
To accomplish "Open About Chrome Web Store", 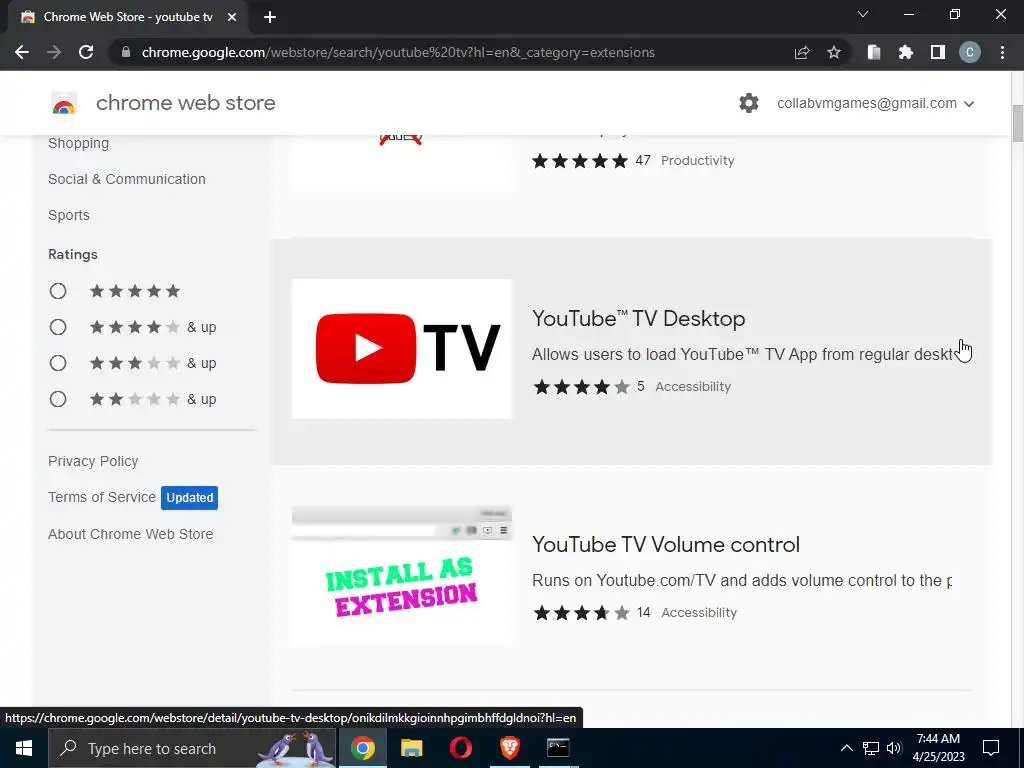I will [x=131, y=534].
